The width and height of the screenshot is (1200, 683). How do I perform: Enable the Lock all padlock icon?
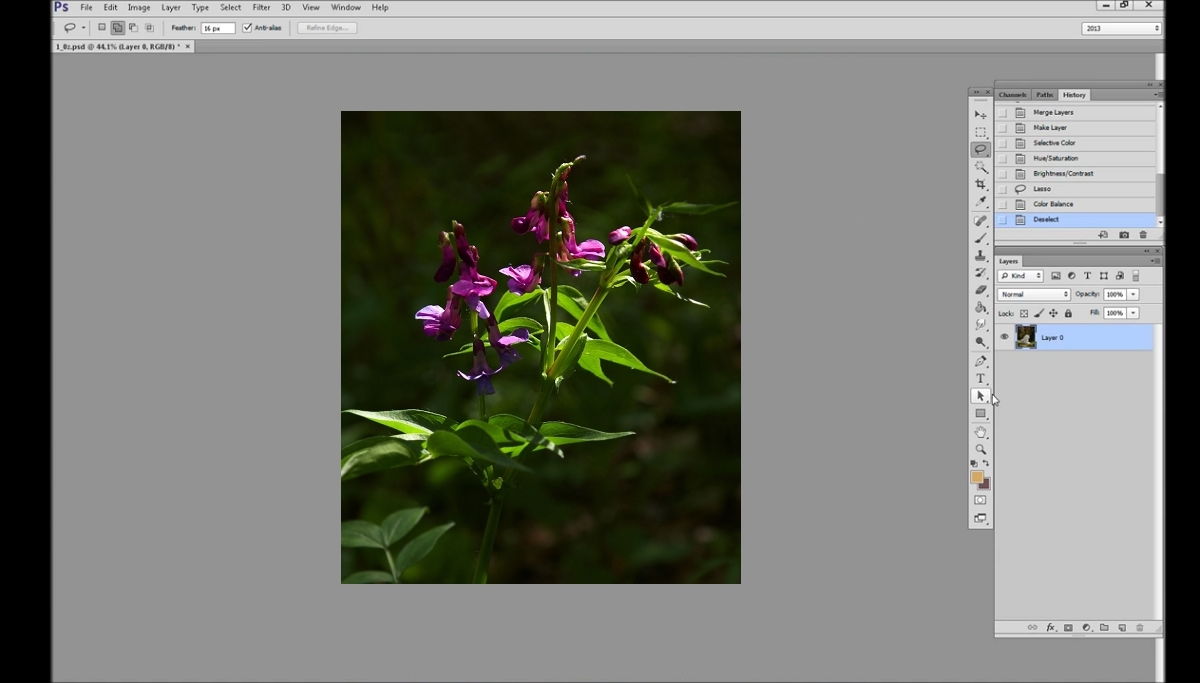1068,313
